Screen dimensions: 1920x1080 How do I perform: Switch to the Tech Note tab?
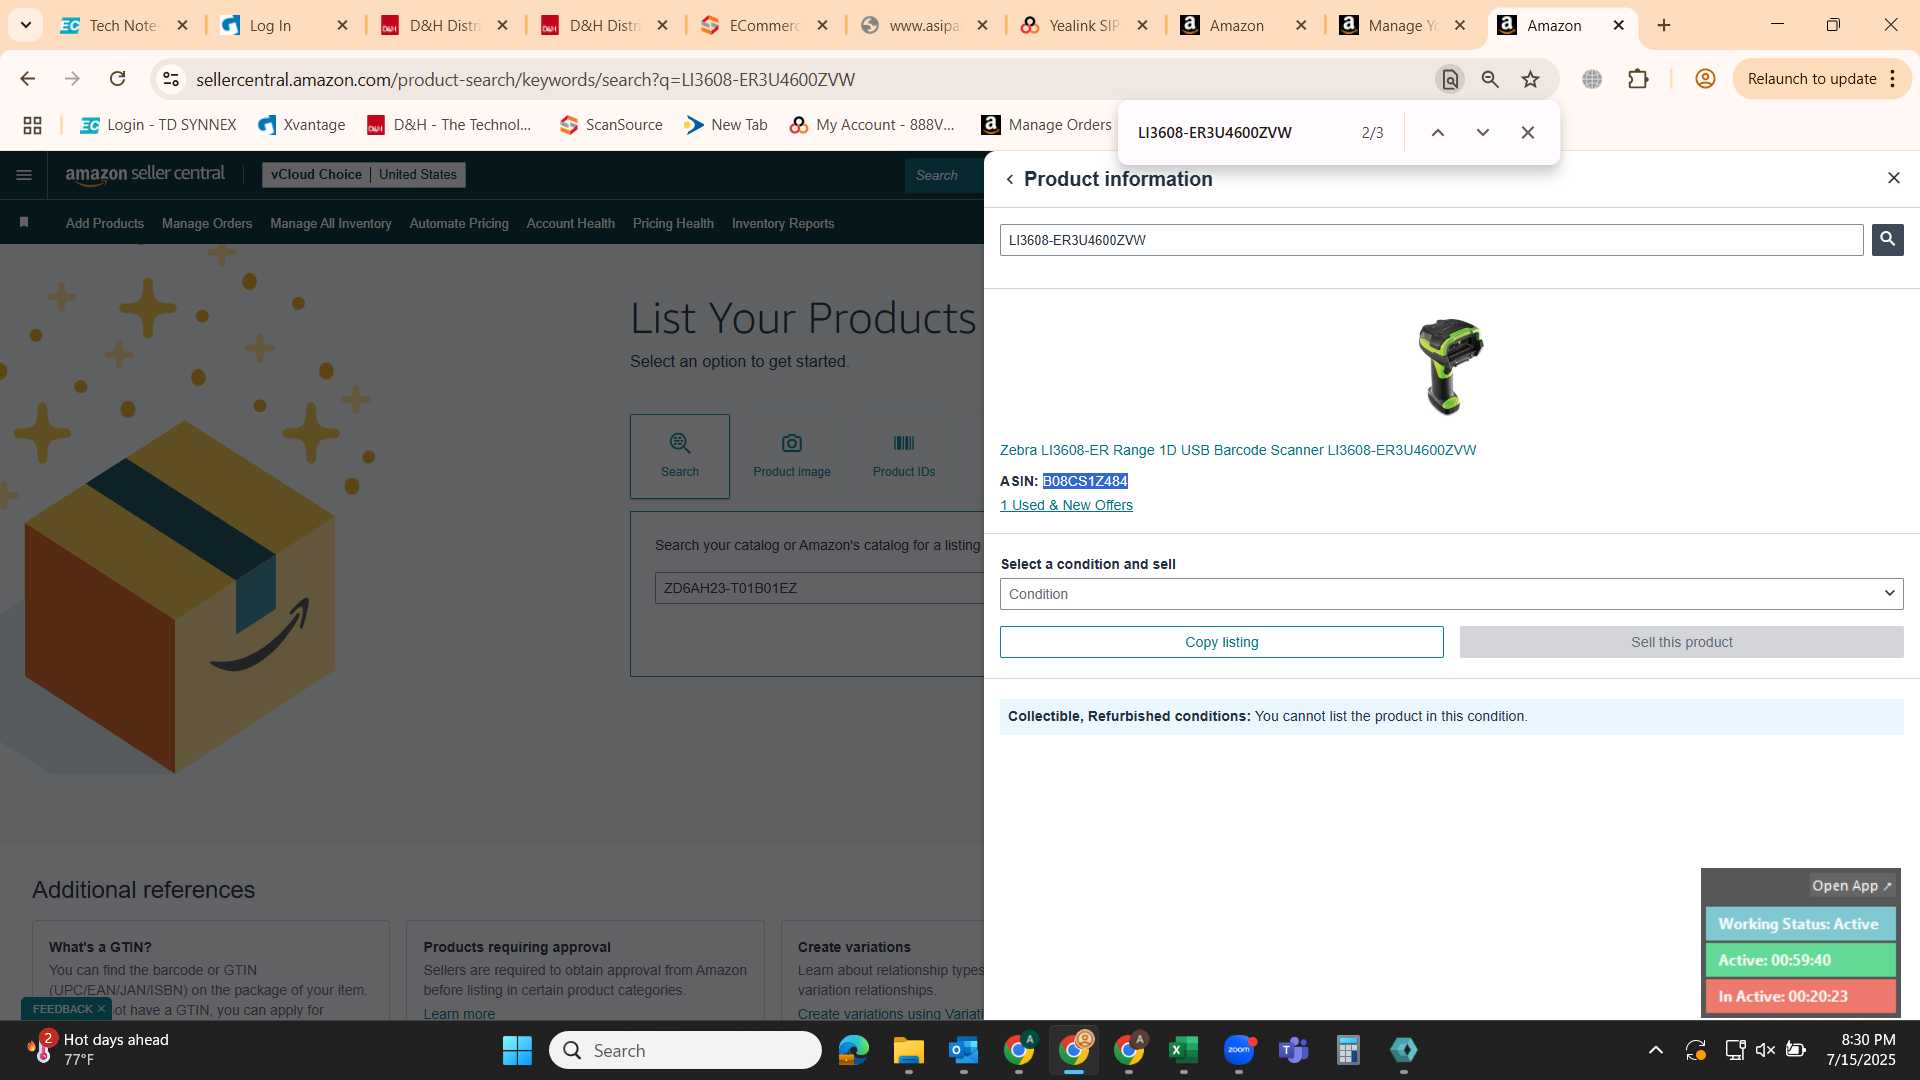tap(124, 25)
